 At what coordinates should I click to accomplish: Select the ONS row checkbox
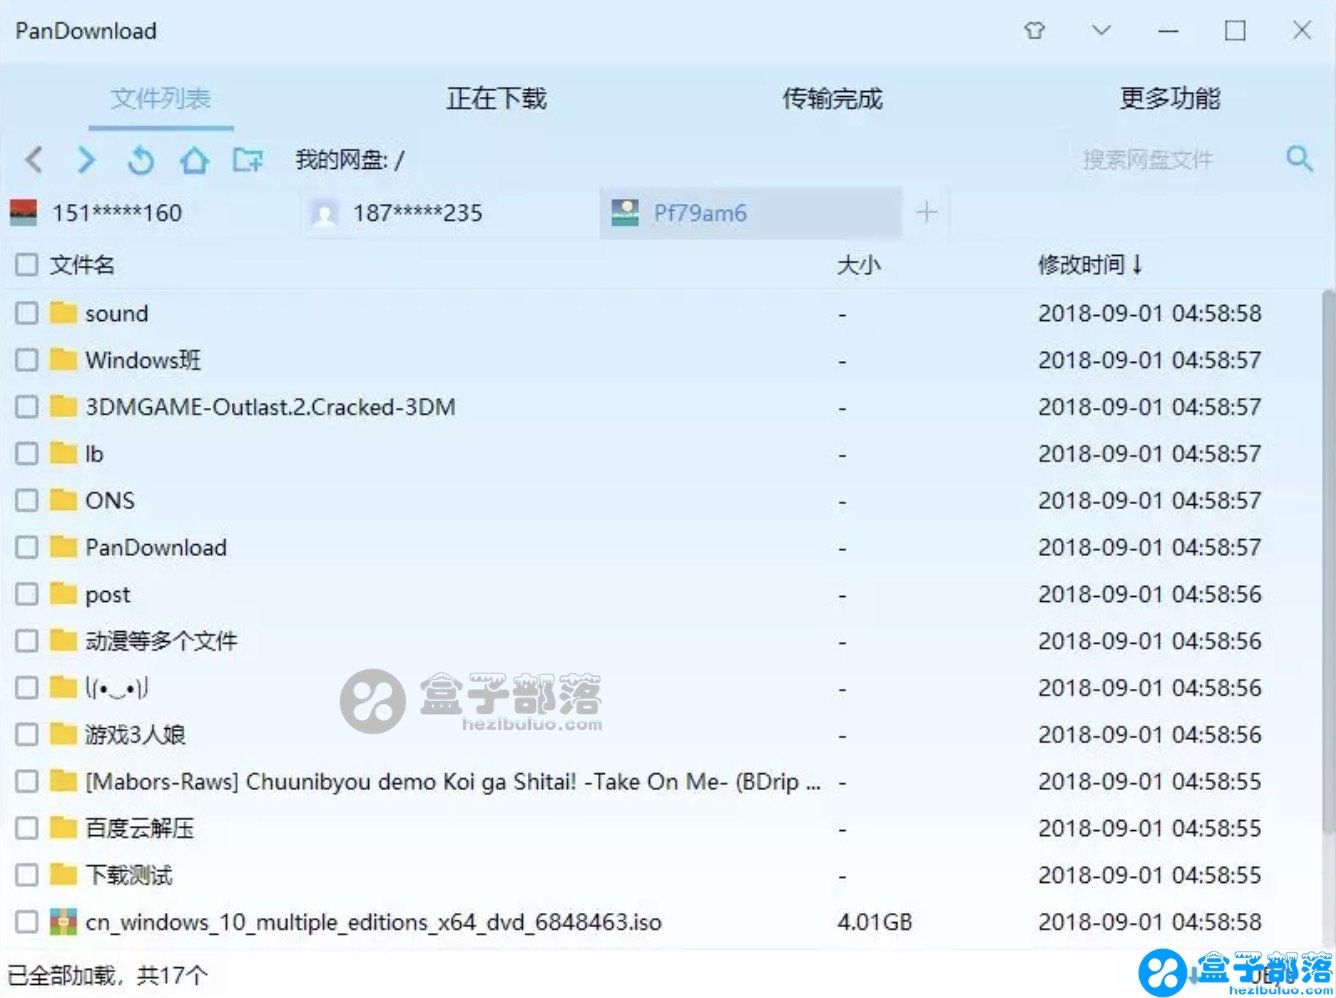click(x=27, y=500)
